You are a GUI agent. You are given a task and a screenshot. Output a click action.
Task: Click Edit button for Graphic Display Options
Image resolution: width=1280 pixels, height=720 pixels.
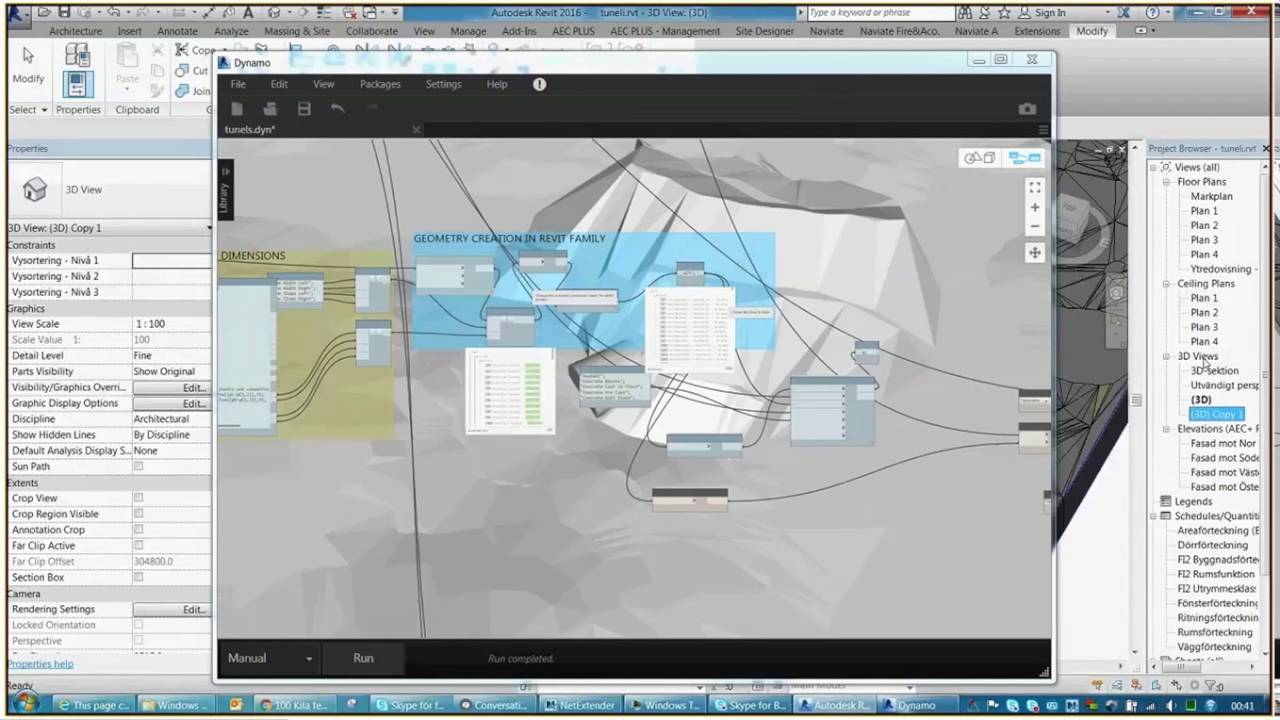tap(170, 403)
